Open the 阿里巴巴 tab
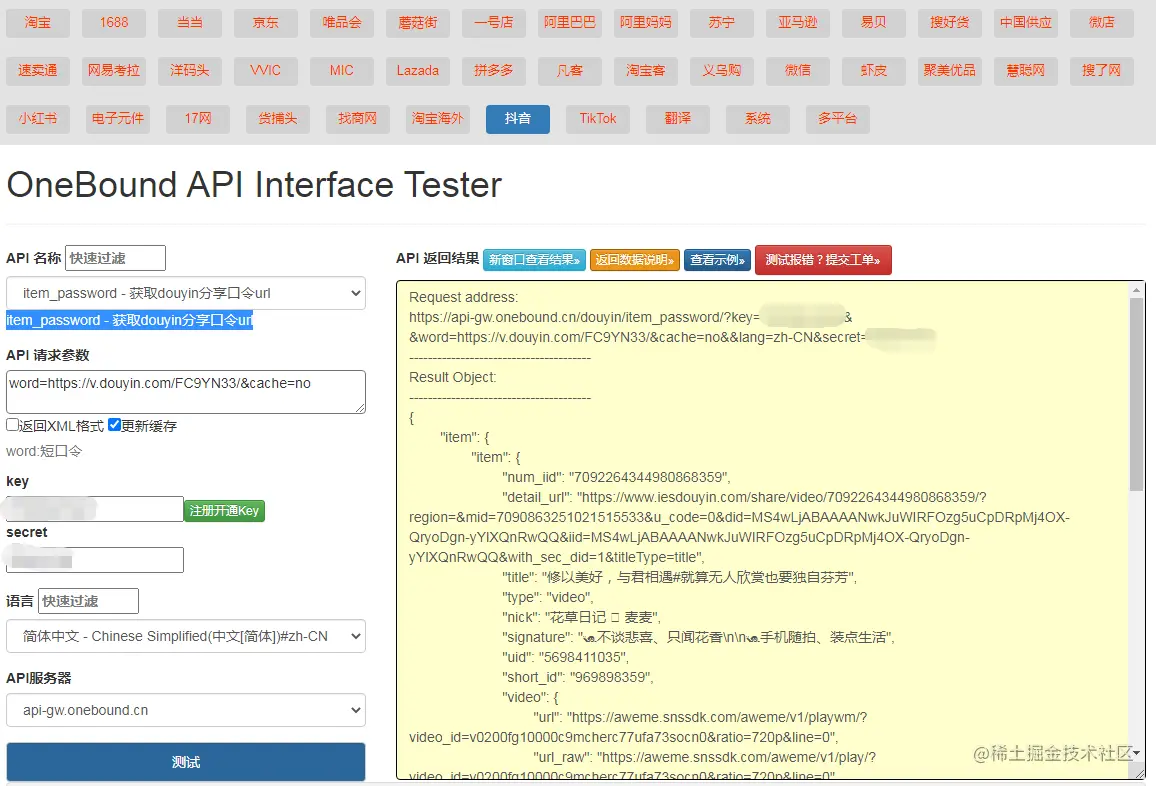This screenshot has width=1156, height=786. (569, 23)
